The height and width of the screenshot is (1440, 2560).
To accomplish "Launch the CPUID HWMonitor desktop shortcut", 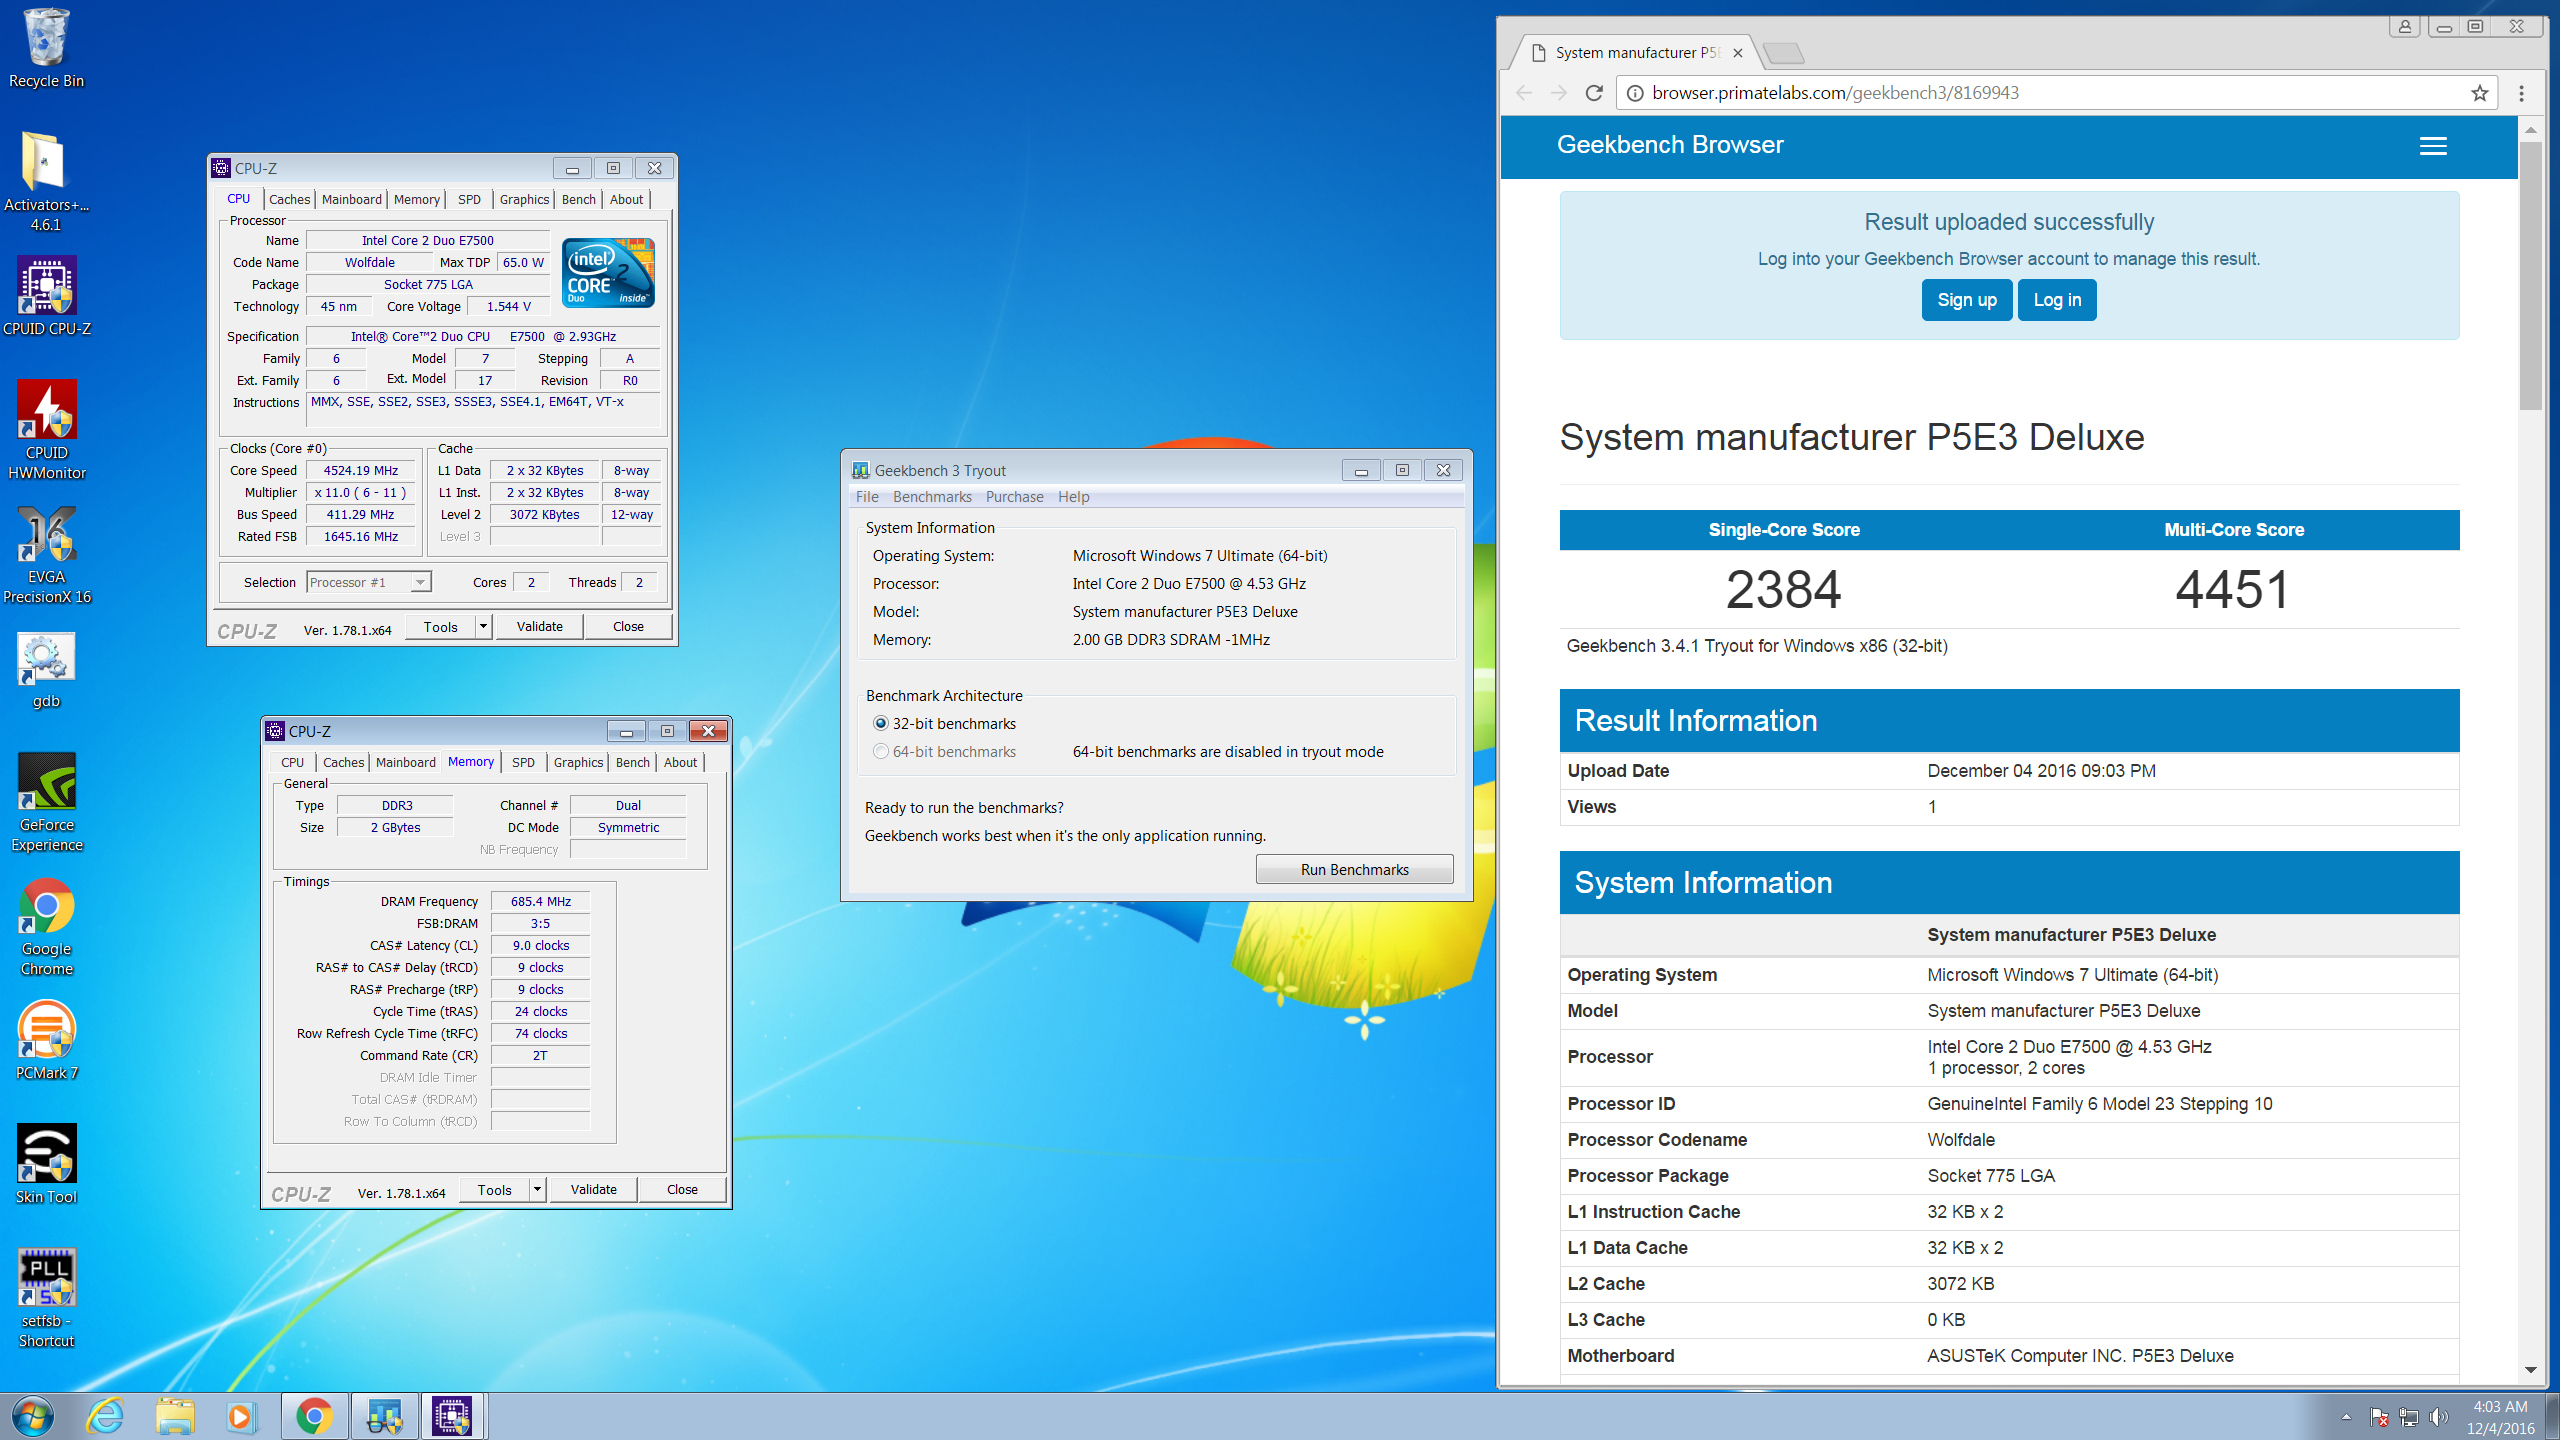I will 46,430.
